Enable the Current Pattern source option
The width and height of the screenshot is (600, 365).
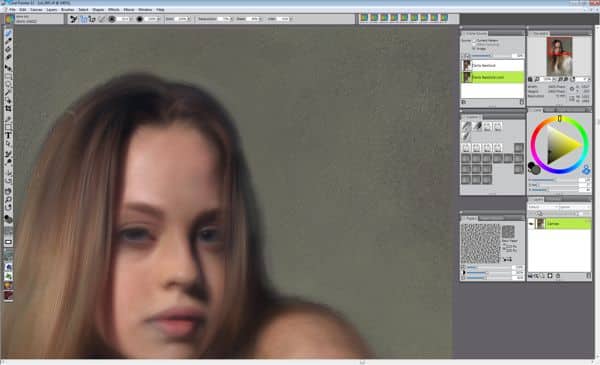click(x=474, y=40)
